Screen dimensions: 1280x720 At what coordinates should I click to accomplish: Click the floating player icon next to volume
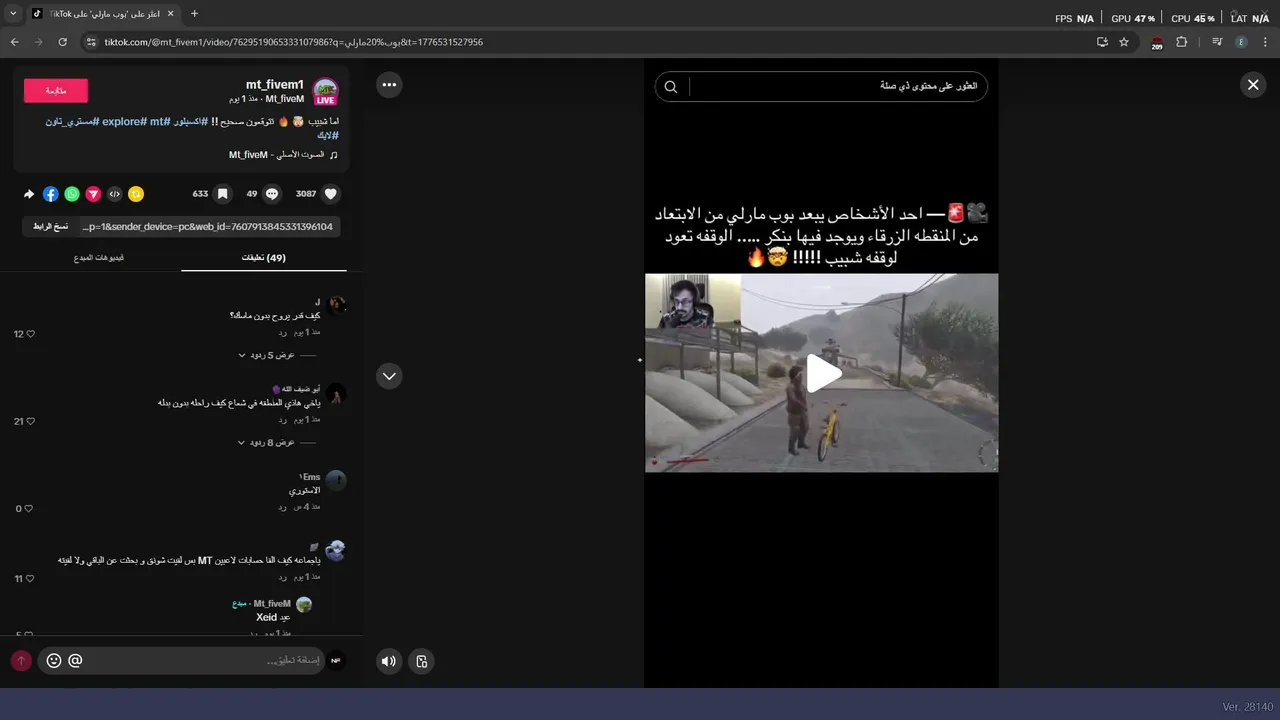pyautogui.click(x=422, y=661)
